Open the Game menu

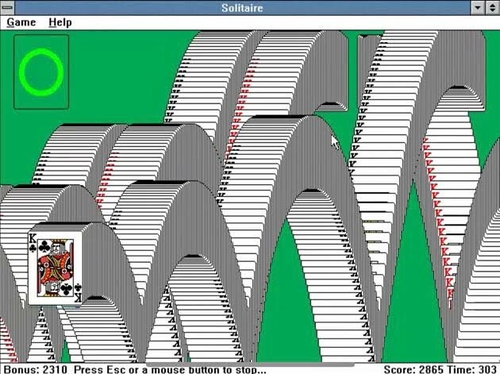coord(21,22)
